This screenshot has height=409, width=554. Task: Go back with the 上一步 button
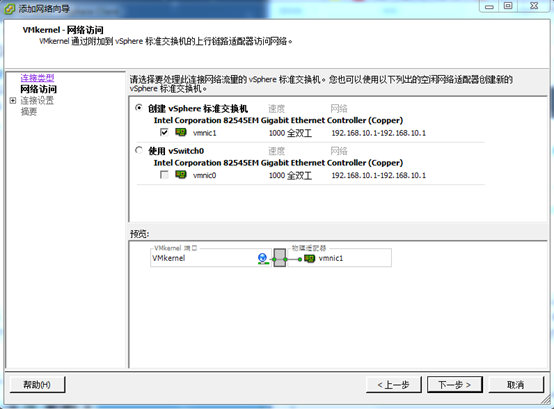coord(394,384)
